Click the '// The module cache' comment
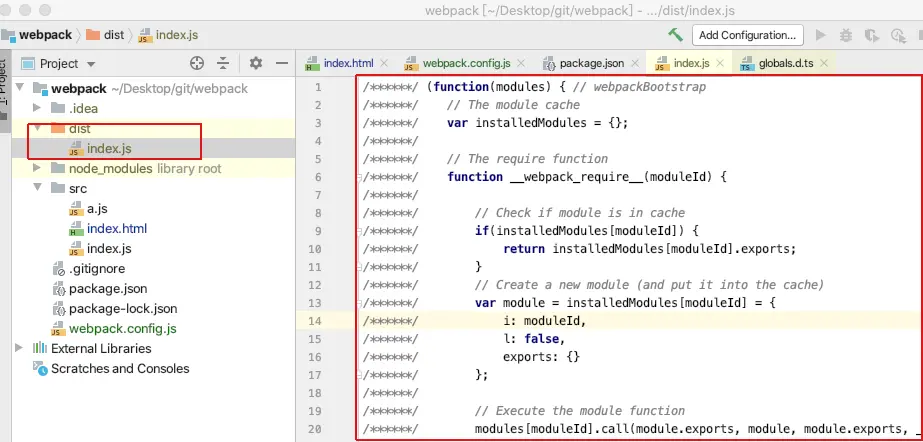The height and width of the screenshot is (442, 923). [x=513, y=105]
